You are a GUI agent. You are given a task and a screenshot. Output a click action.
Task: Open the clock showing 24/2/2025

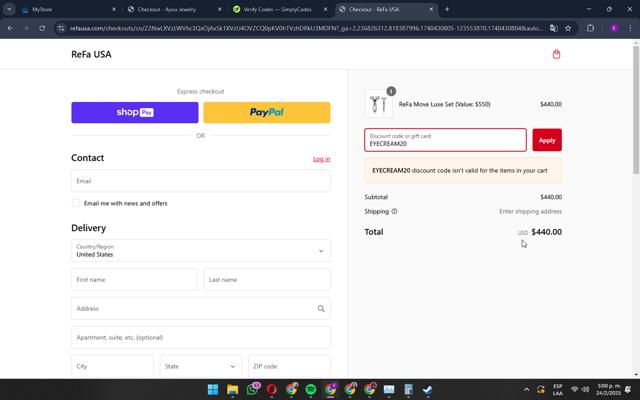coord(609,389)
